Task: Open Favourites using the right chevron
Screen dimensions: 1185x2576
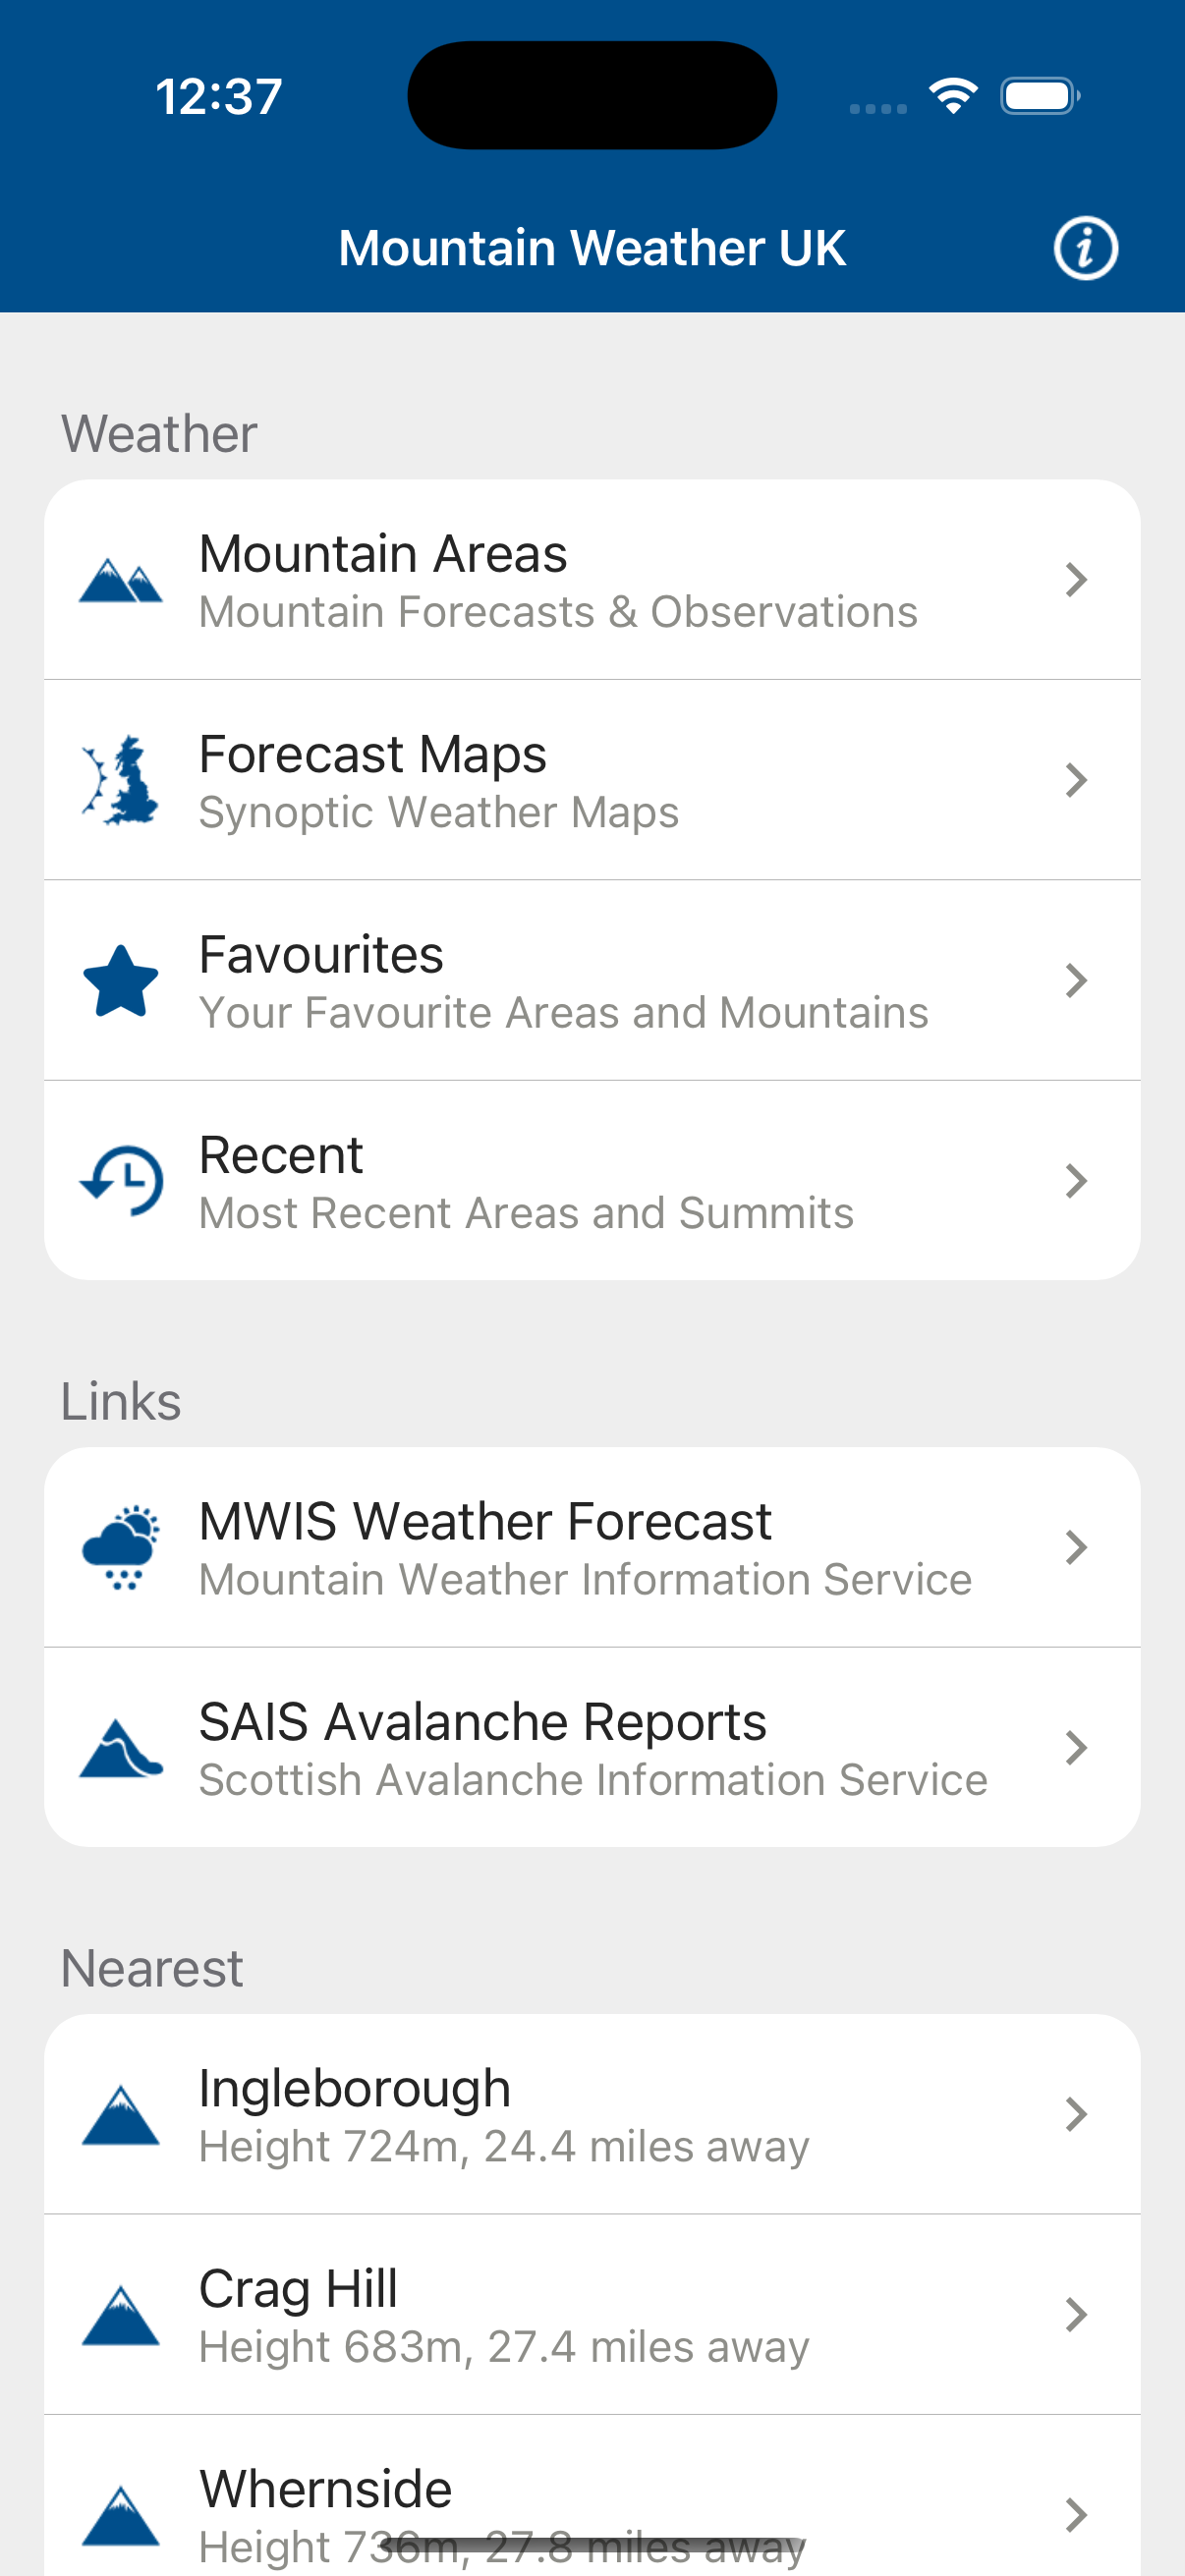Action: tap(1076, 981)
